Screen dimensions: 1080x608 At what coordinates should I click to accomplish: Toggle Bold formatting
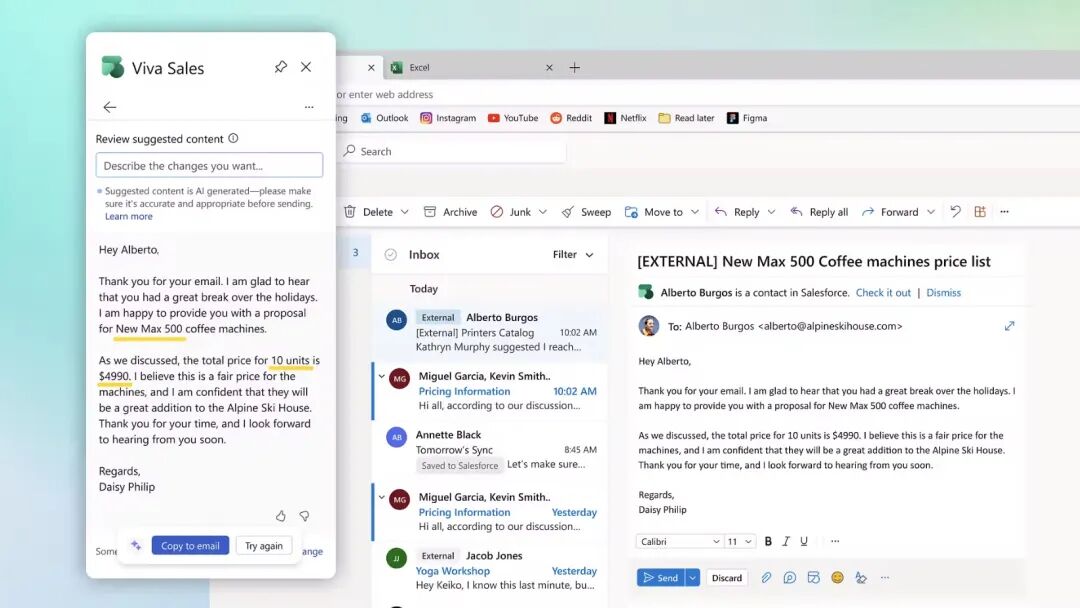click(768, 541)
